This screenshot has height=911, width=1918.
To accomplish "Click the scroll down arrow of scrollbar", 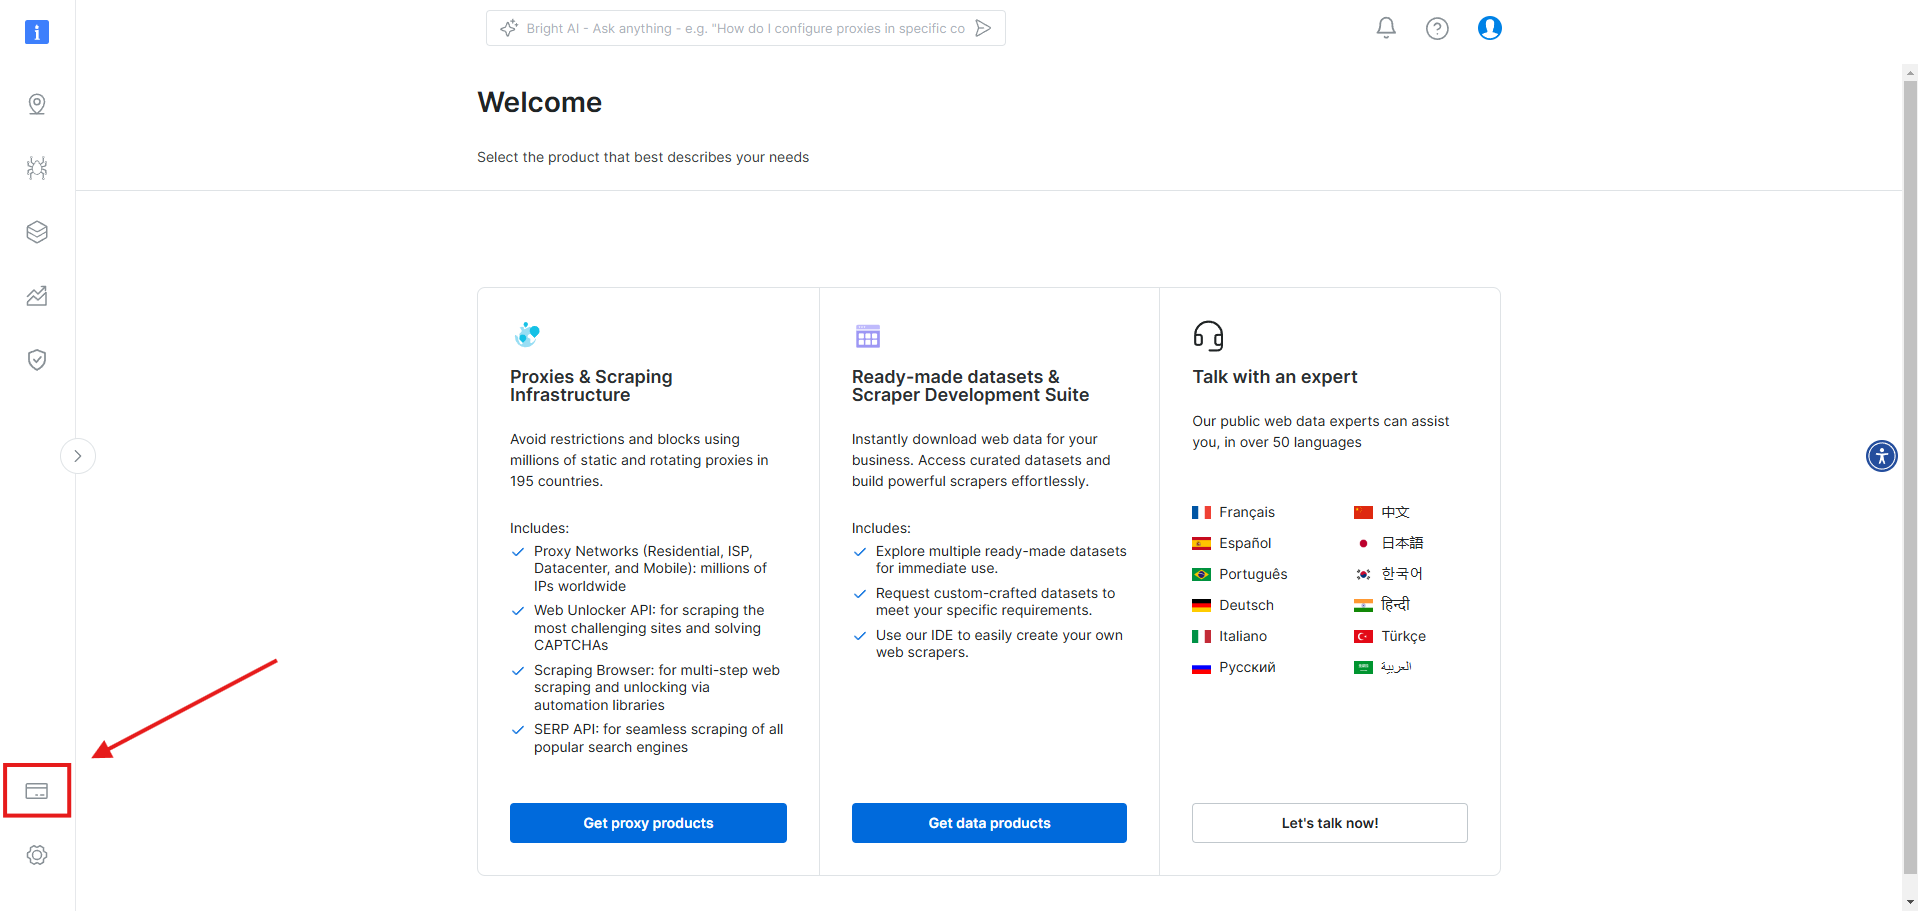I will 1910,902.
